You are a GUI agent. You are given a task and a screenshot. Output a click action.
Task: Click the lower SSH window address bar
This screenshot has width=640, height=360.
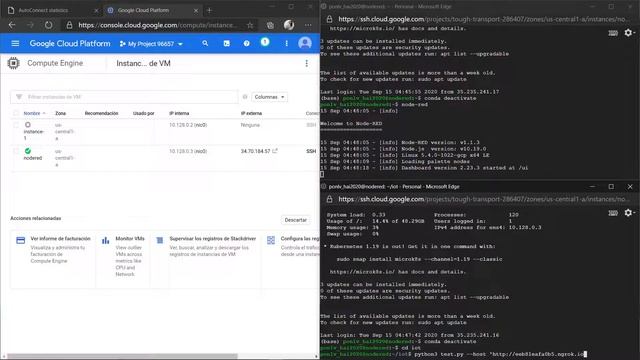tap(484, 199)
